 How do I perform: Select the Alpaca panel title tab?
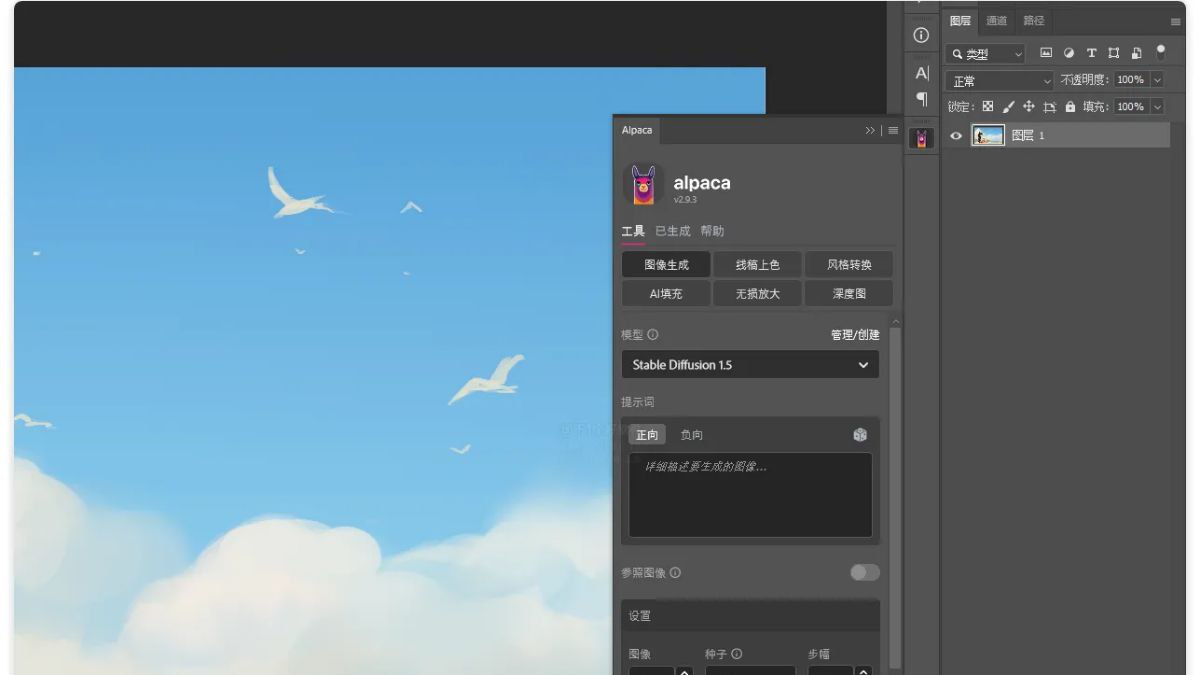click(x=637, y=130)
